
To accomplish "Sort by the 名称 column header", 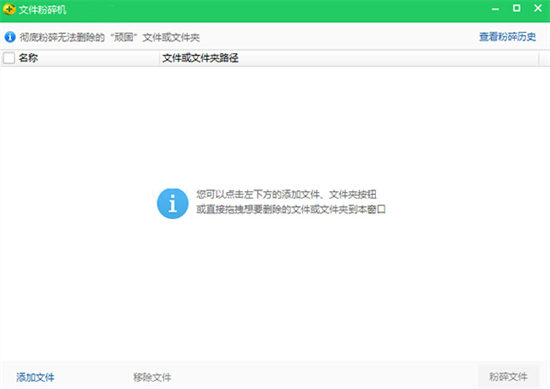I will [x=28, y=58].
